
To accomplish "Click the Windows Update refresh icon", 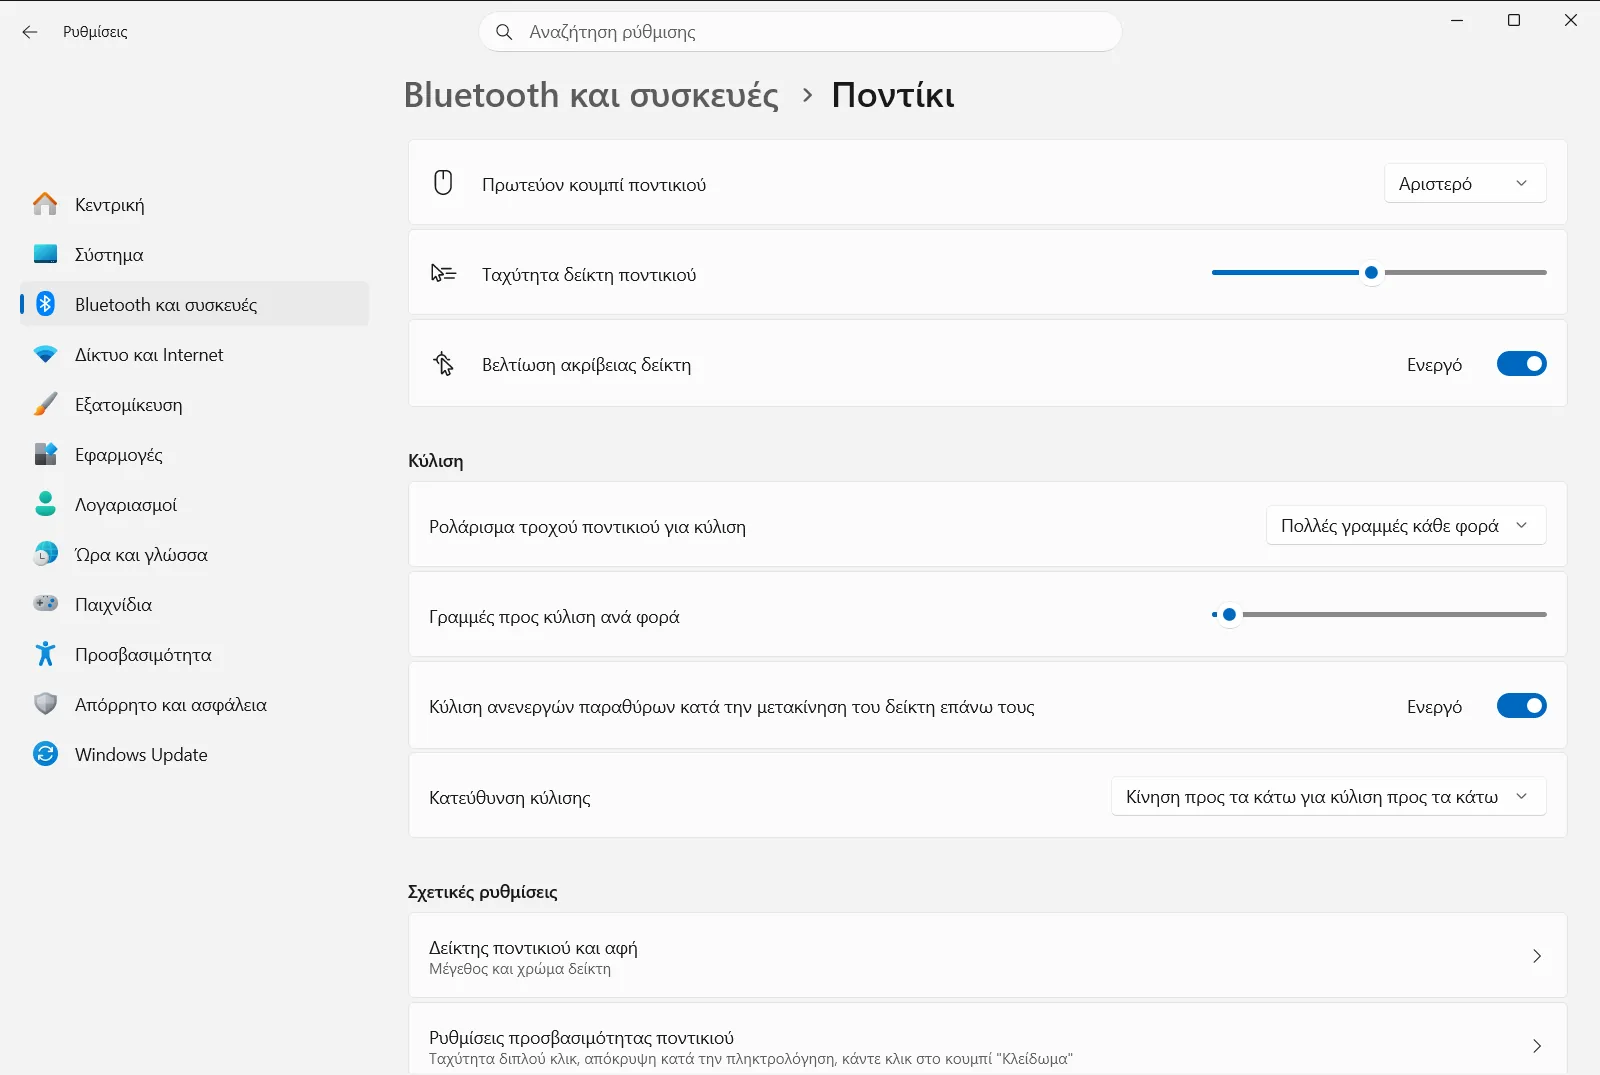I will (45, 754).
